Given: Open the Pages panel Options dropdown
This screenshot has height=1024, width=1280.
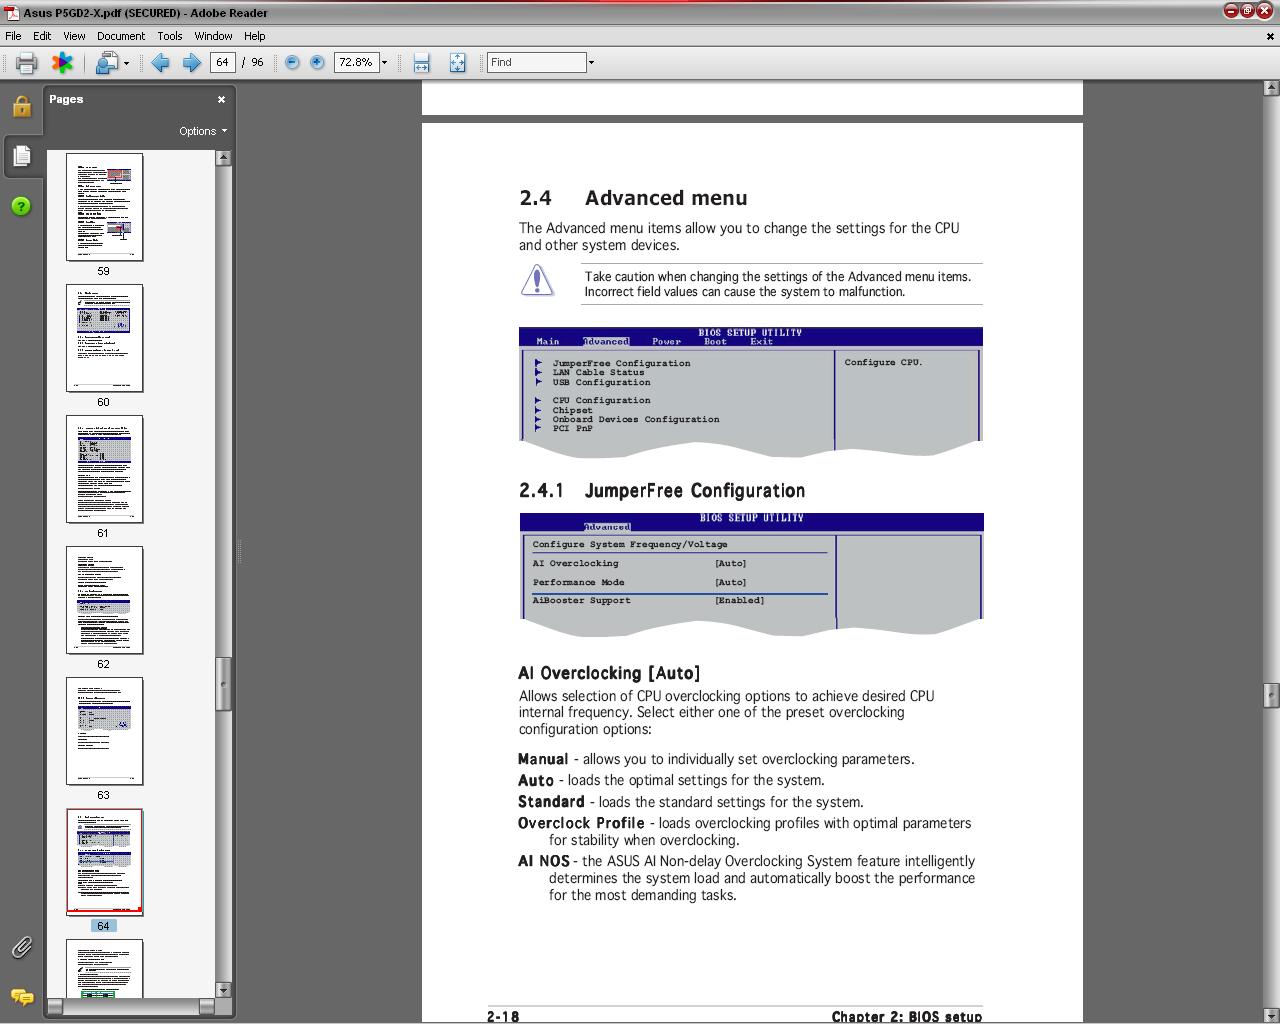Looking at the screenshot, I should click(203, 131).
